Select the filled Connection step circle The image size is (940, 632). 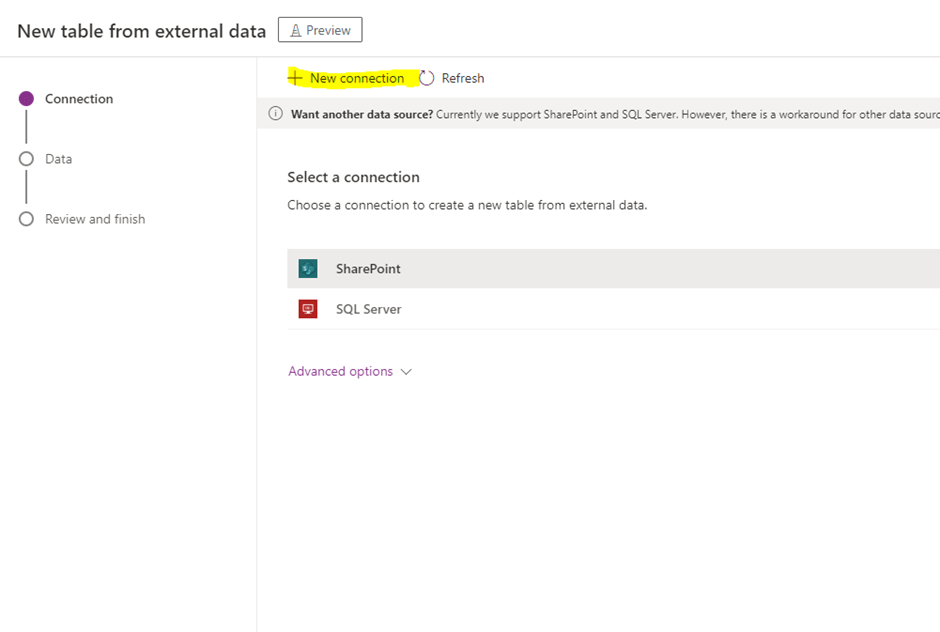[x=27, y=99]
